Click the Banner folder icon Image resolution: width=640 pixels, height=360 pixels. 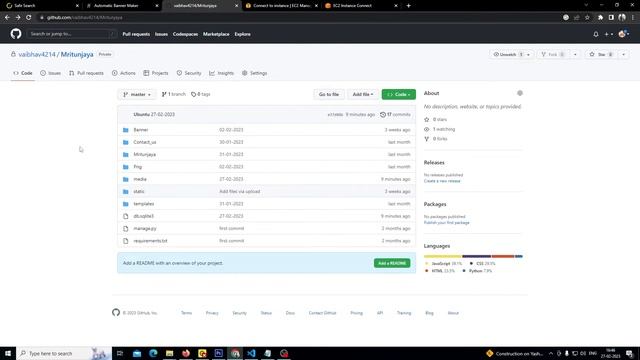[x=126, y=130]
